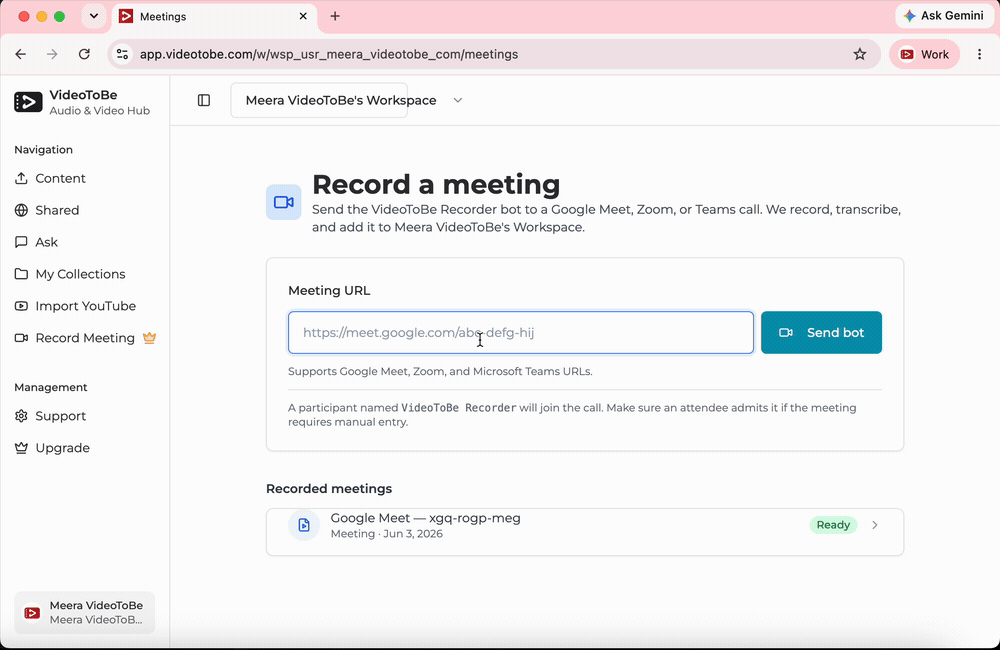Expand the tab search dropdown arrow
This screenshot has width=1000, height=650.
coord(94,16)
